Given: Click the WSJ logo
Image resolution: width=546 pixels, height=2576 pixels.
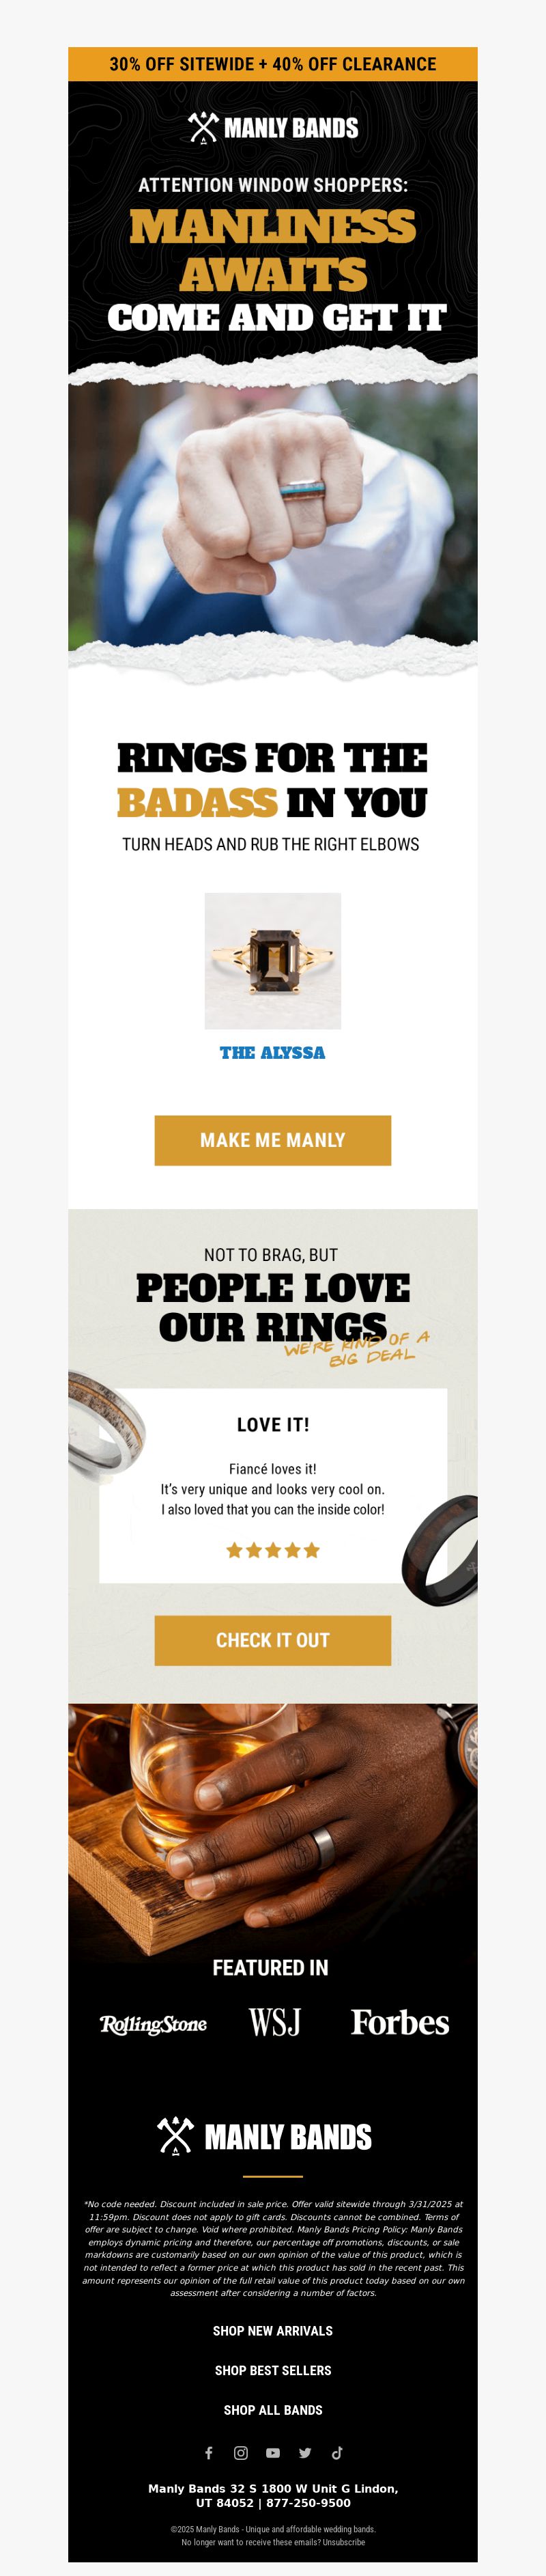Looking at the screenshot, I should tap(275, 2022).
